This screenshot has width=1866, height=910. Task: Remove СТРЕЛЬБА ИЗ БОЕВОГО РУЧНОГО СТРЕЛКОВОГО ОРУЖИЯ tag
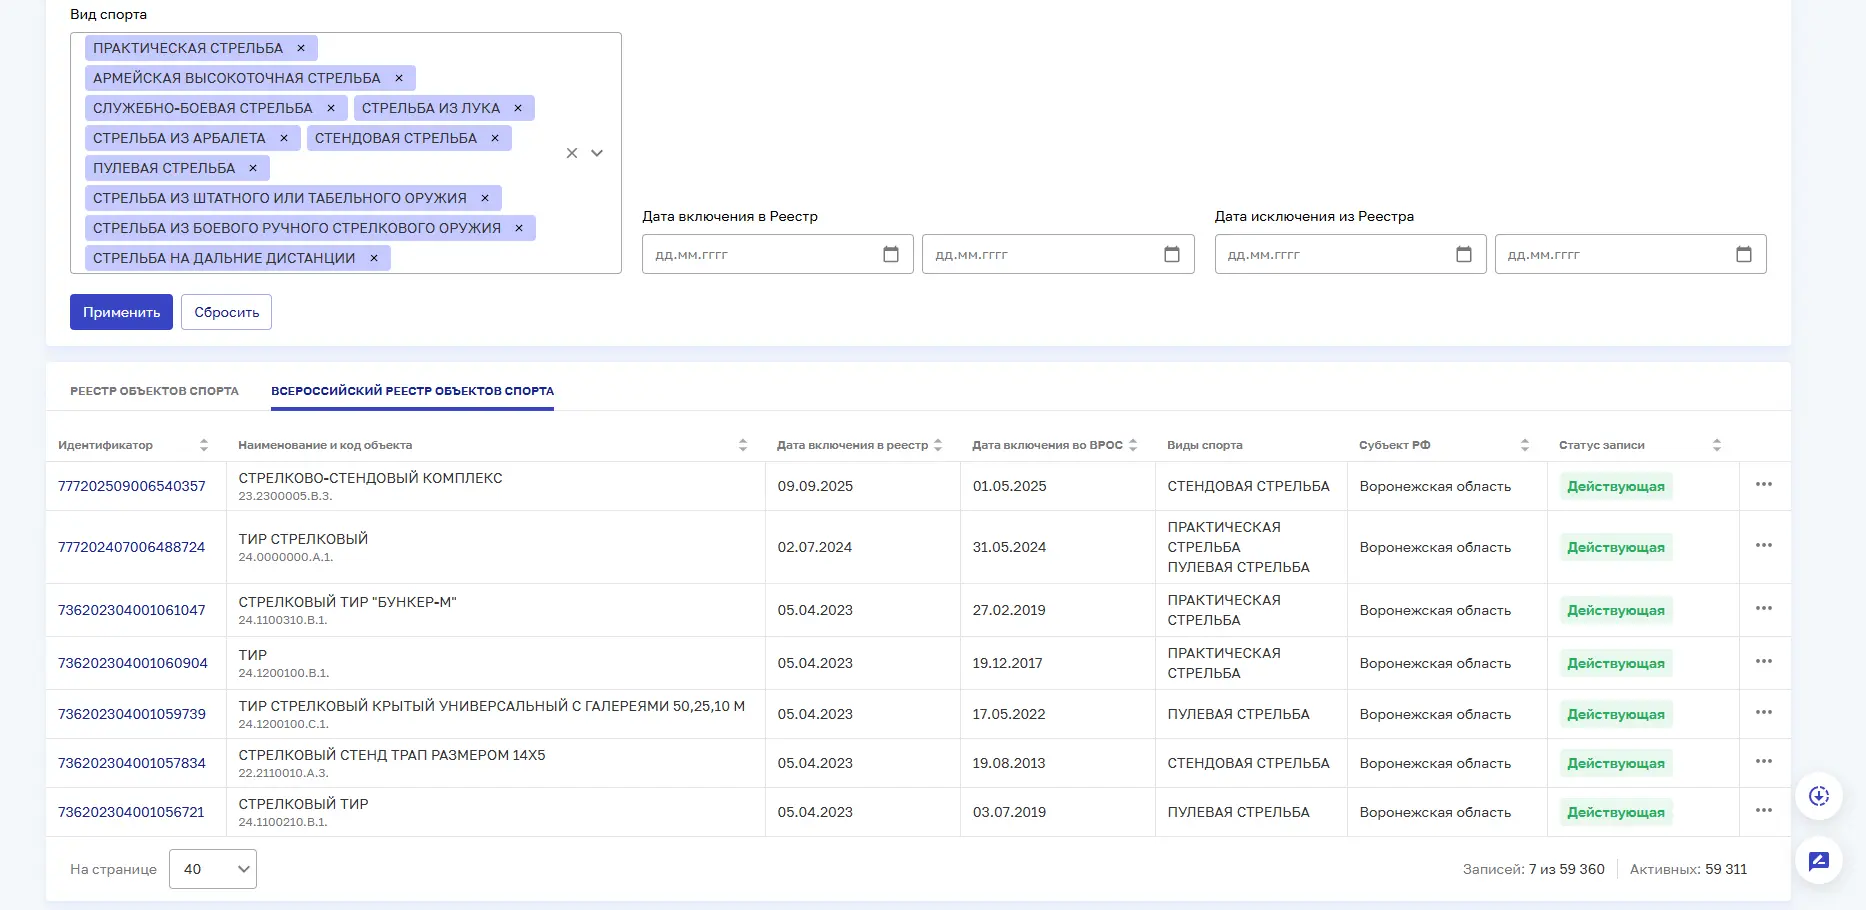(x=519, y=228)
